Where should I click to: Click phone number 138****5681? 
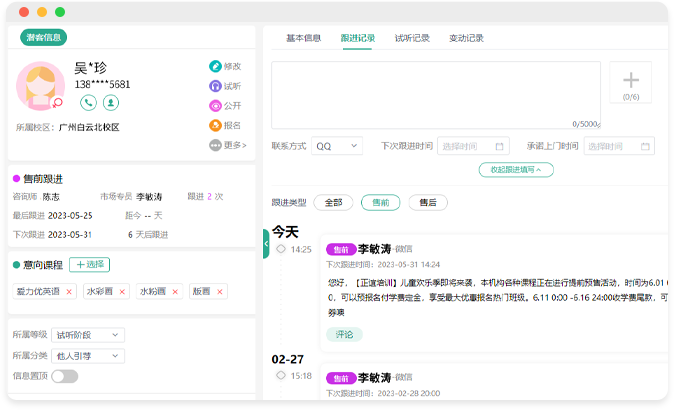click(x=102, y=84)
